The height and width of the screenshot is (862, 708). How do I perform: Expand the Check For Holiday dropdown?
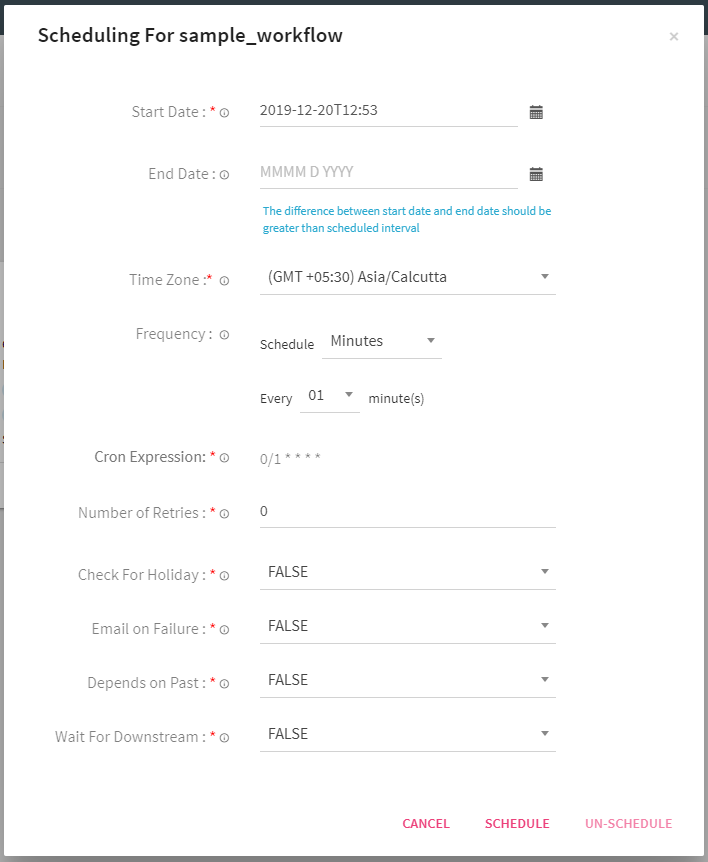click(x=407, y=572)
